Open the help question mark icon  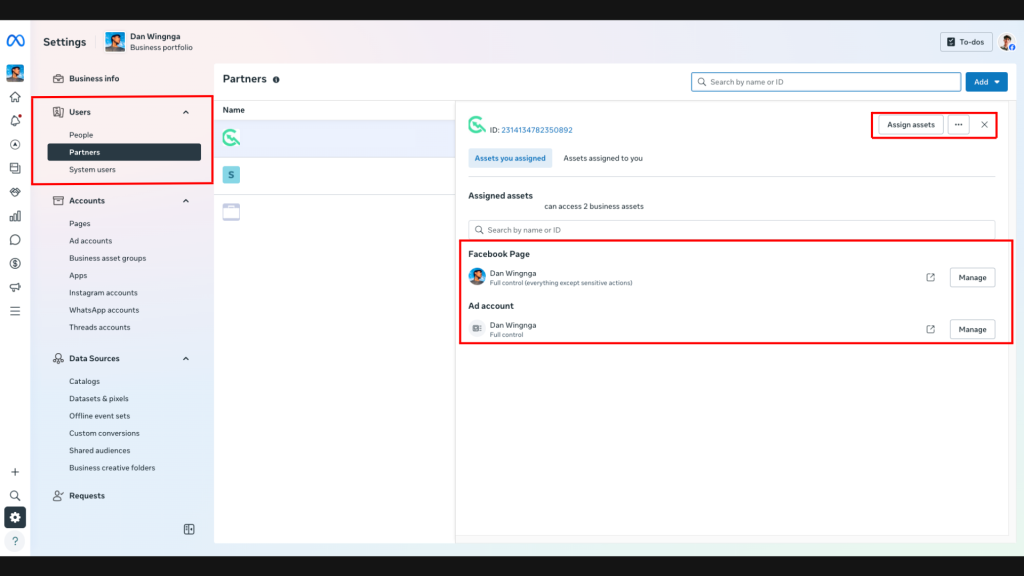pyautogui.click(x=15, y=541)
